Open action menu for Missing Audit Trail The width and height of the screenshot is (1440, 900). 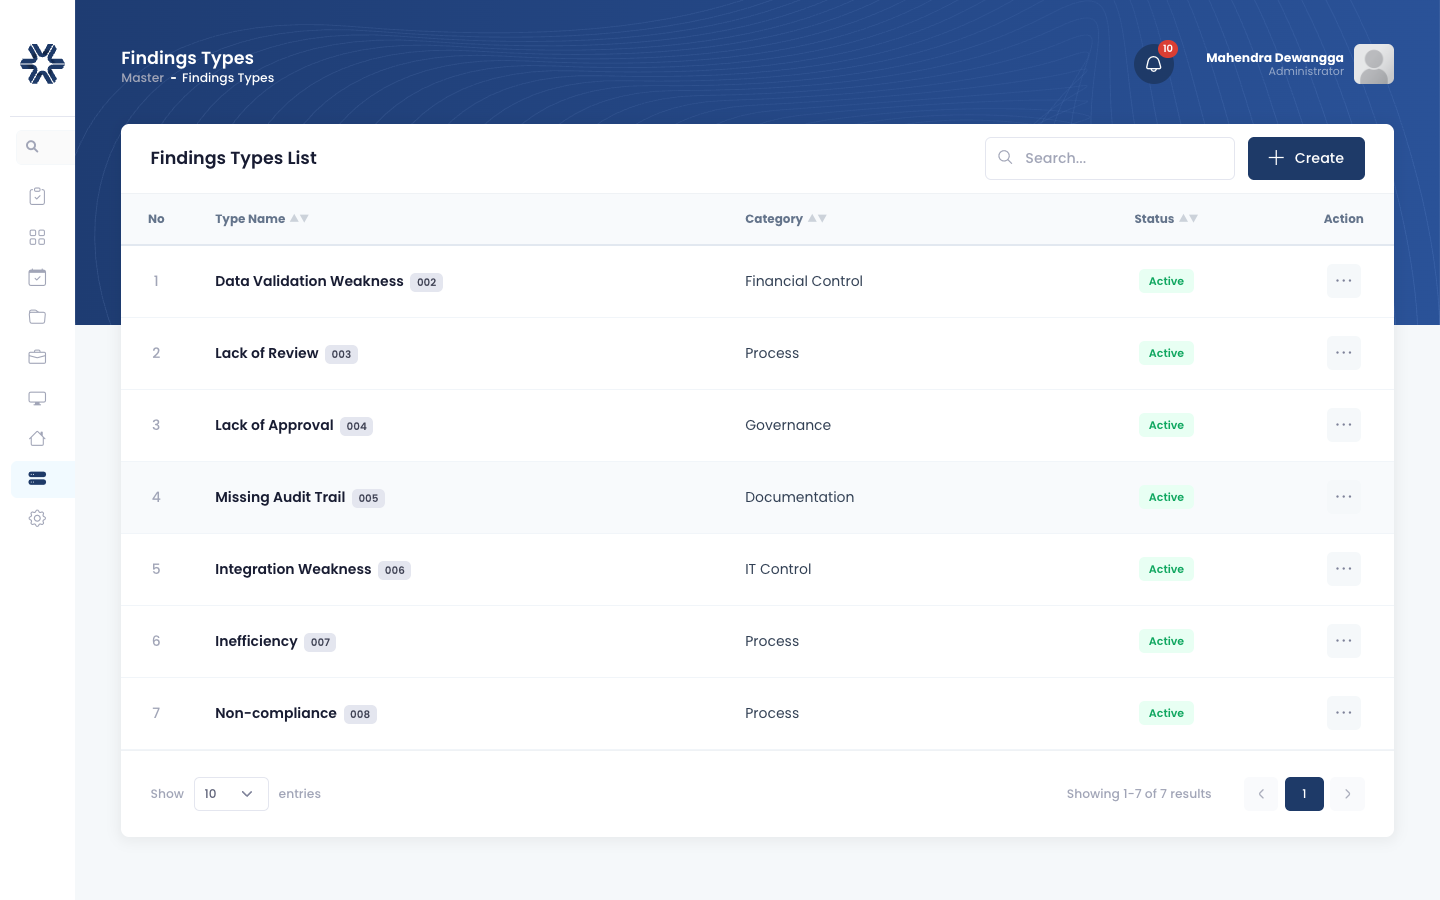[1344, 497]
